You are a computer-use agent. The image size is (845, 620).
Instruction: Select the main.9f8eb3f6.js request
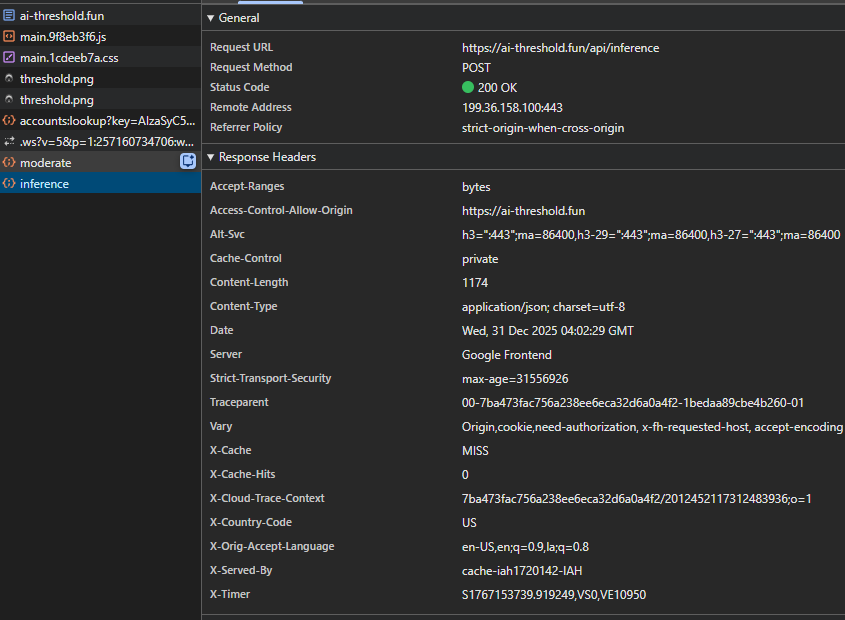[x=100, y=37]
